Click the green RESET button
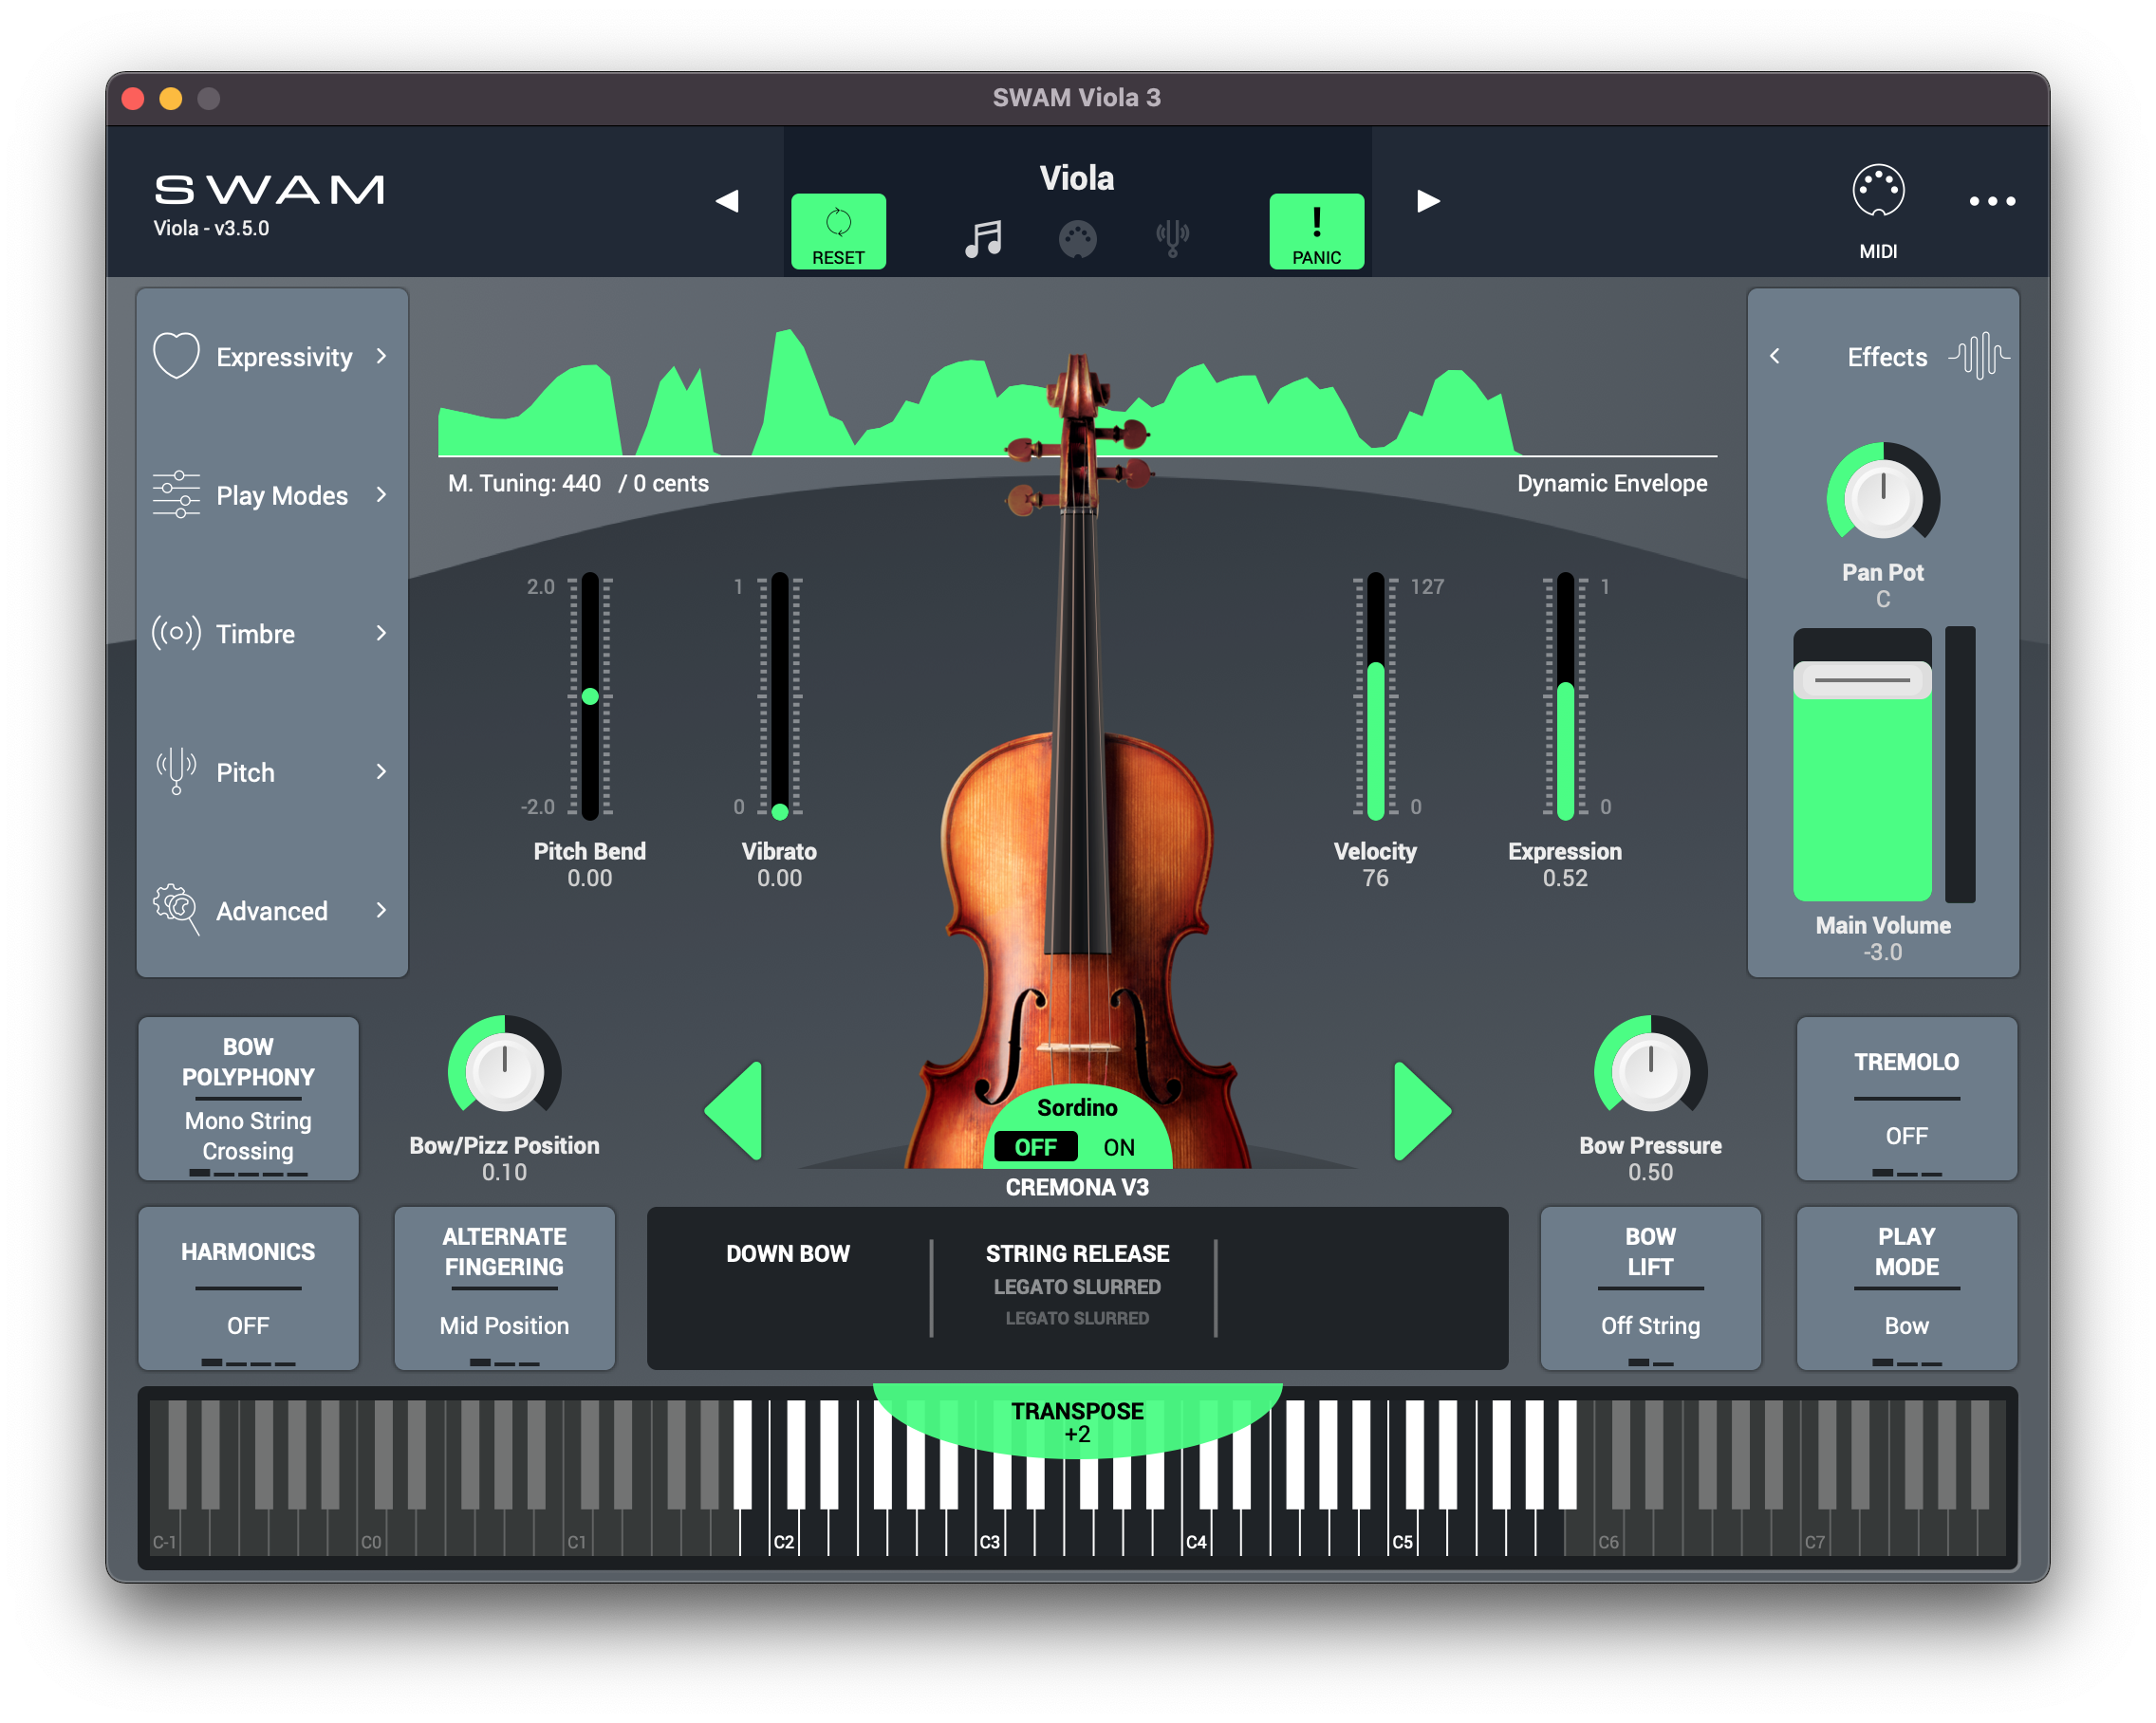The width and height of the screenshot is (2156, 1723). [838, 231]
